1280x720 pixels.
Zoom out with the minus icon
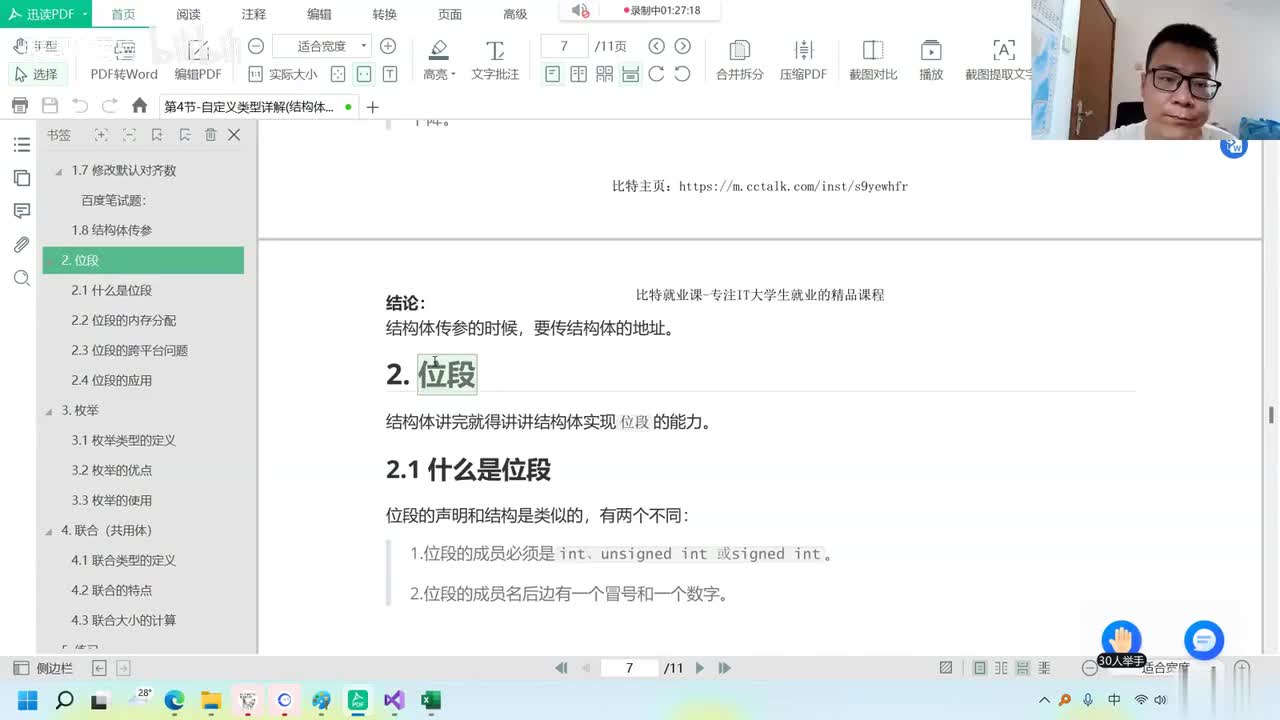(256, 46)
